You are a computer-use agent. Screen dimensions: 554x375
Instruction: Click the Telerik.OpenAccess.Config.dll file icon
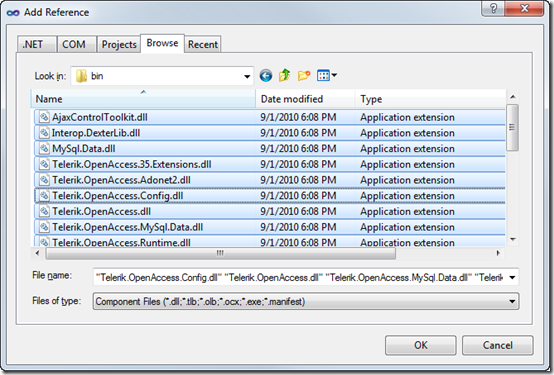44,195
